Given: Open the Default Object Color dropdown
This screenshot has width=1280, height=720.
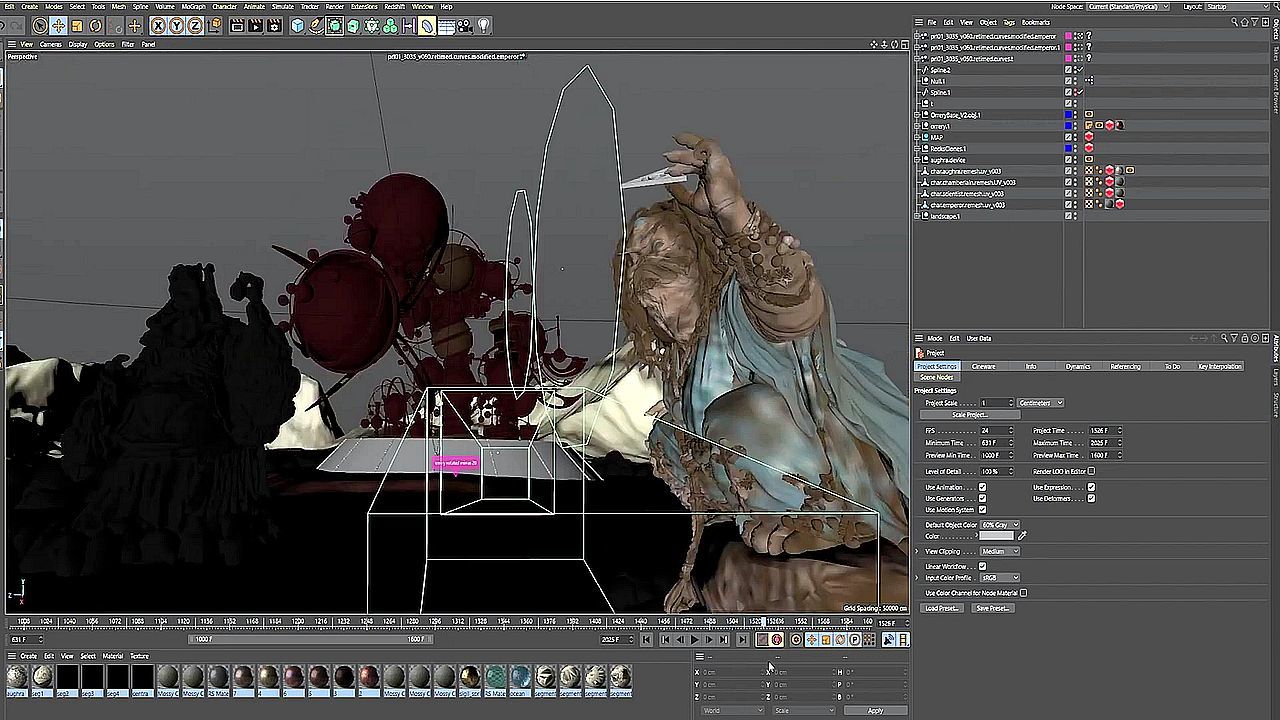Looking at the screenshot, I should 999,525.
